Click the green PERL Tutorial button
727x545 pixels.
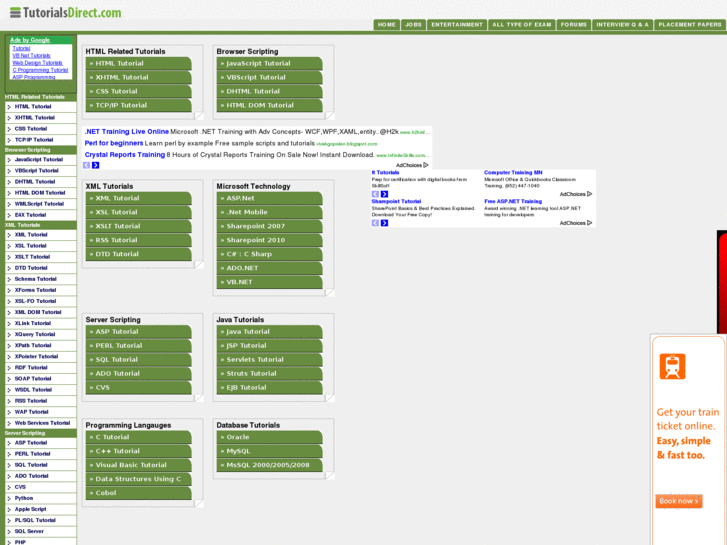[139, 346]
